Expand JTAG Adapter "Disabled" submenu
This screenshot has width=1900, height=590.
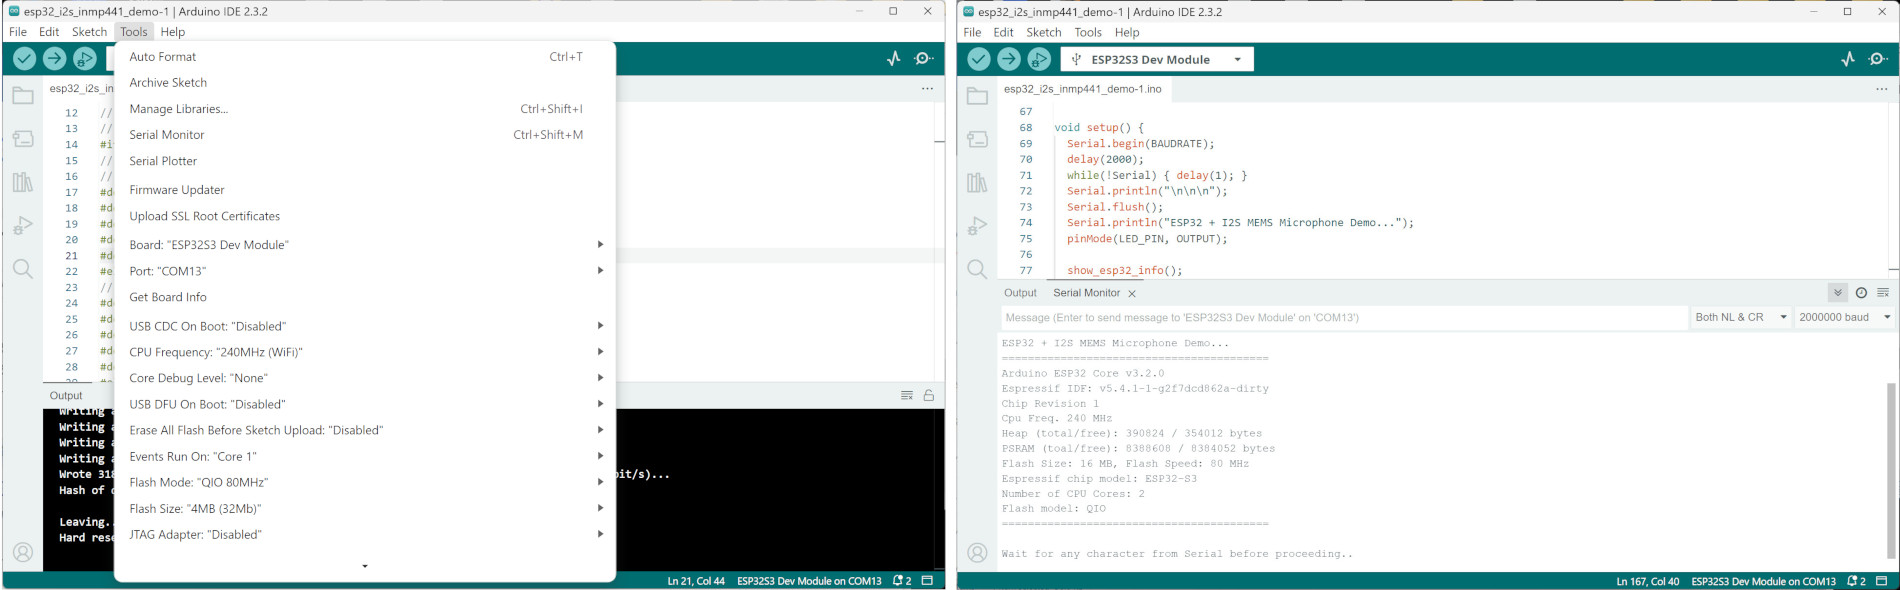(365, 534)
